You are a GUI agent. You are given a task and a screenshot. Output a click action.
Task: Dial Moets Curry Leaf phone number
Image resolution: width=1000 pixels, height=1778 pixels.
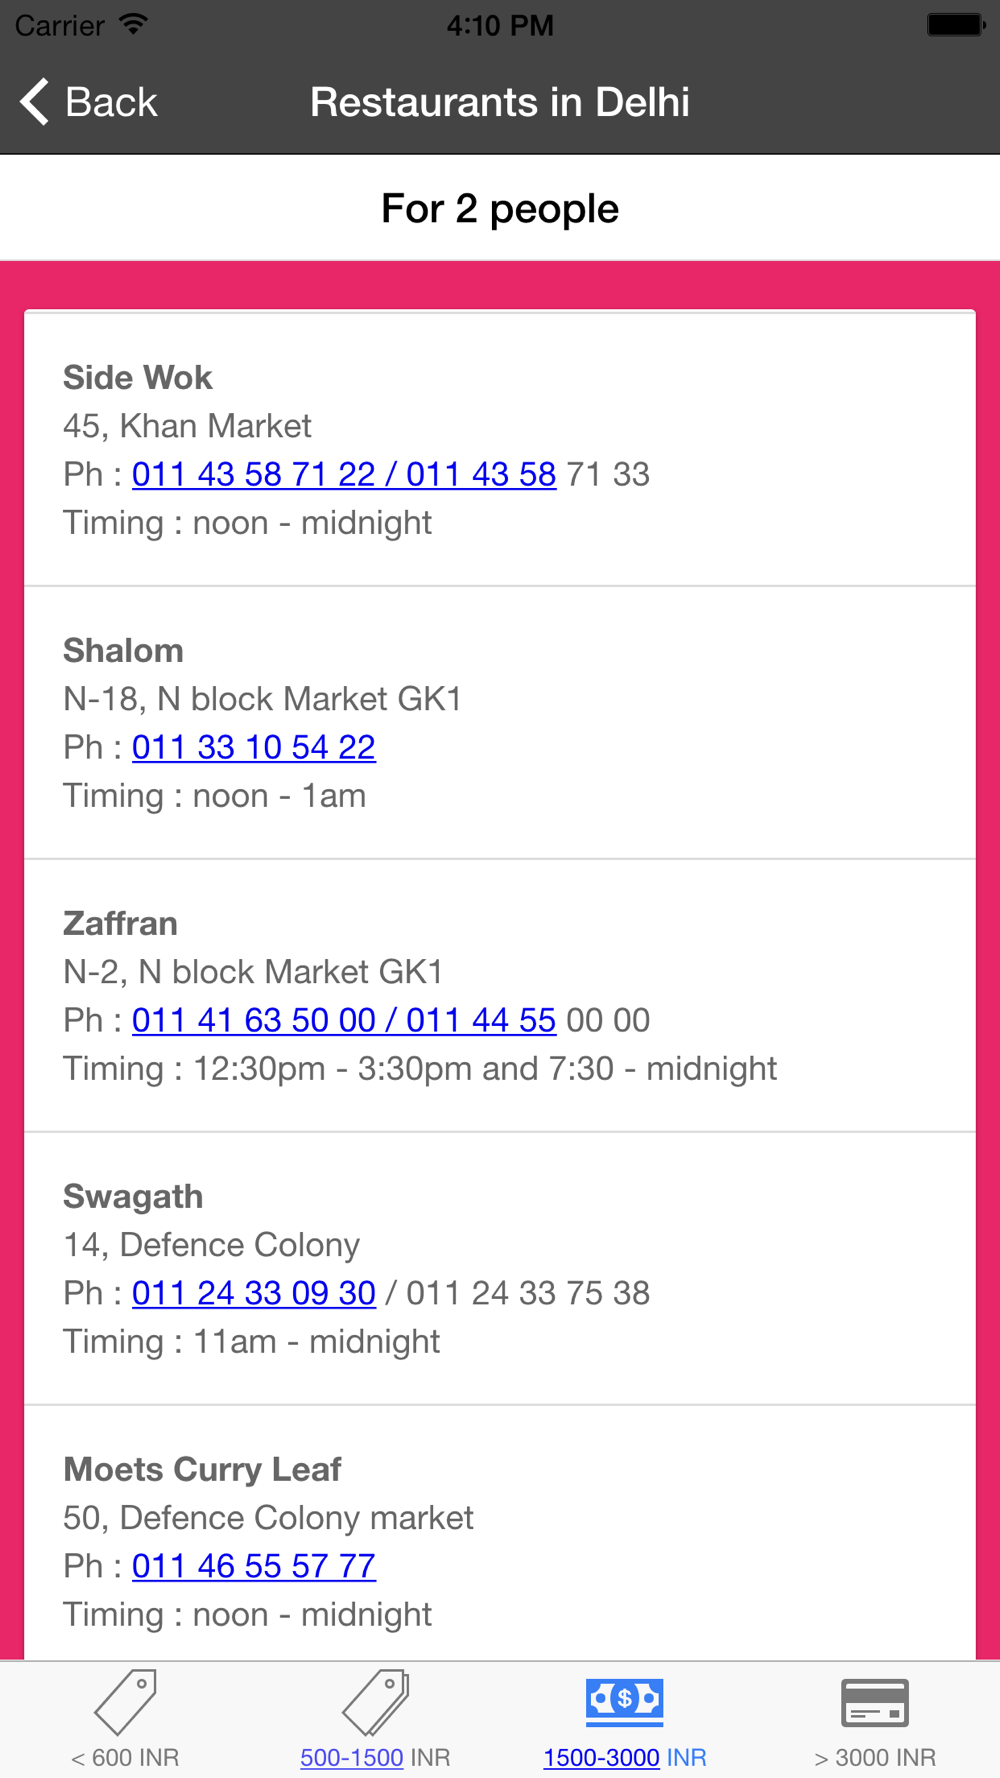click(x=254, y=1566)
